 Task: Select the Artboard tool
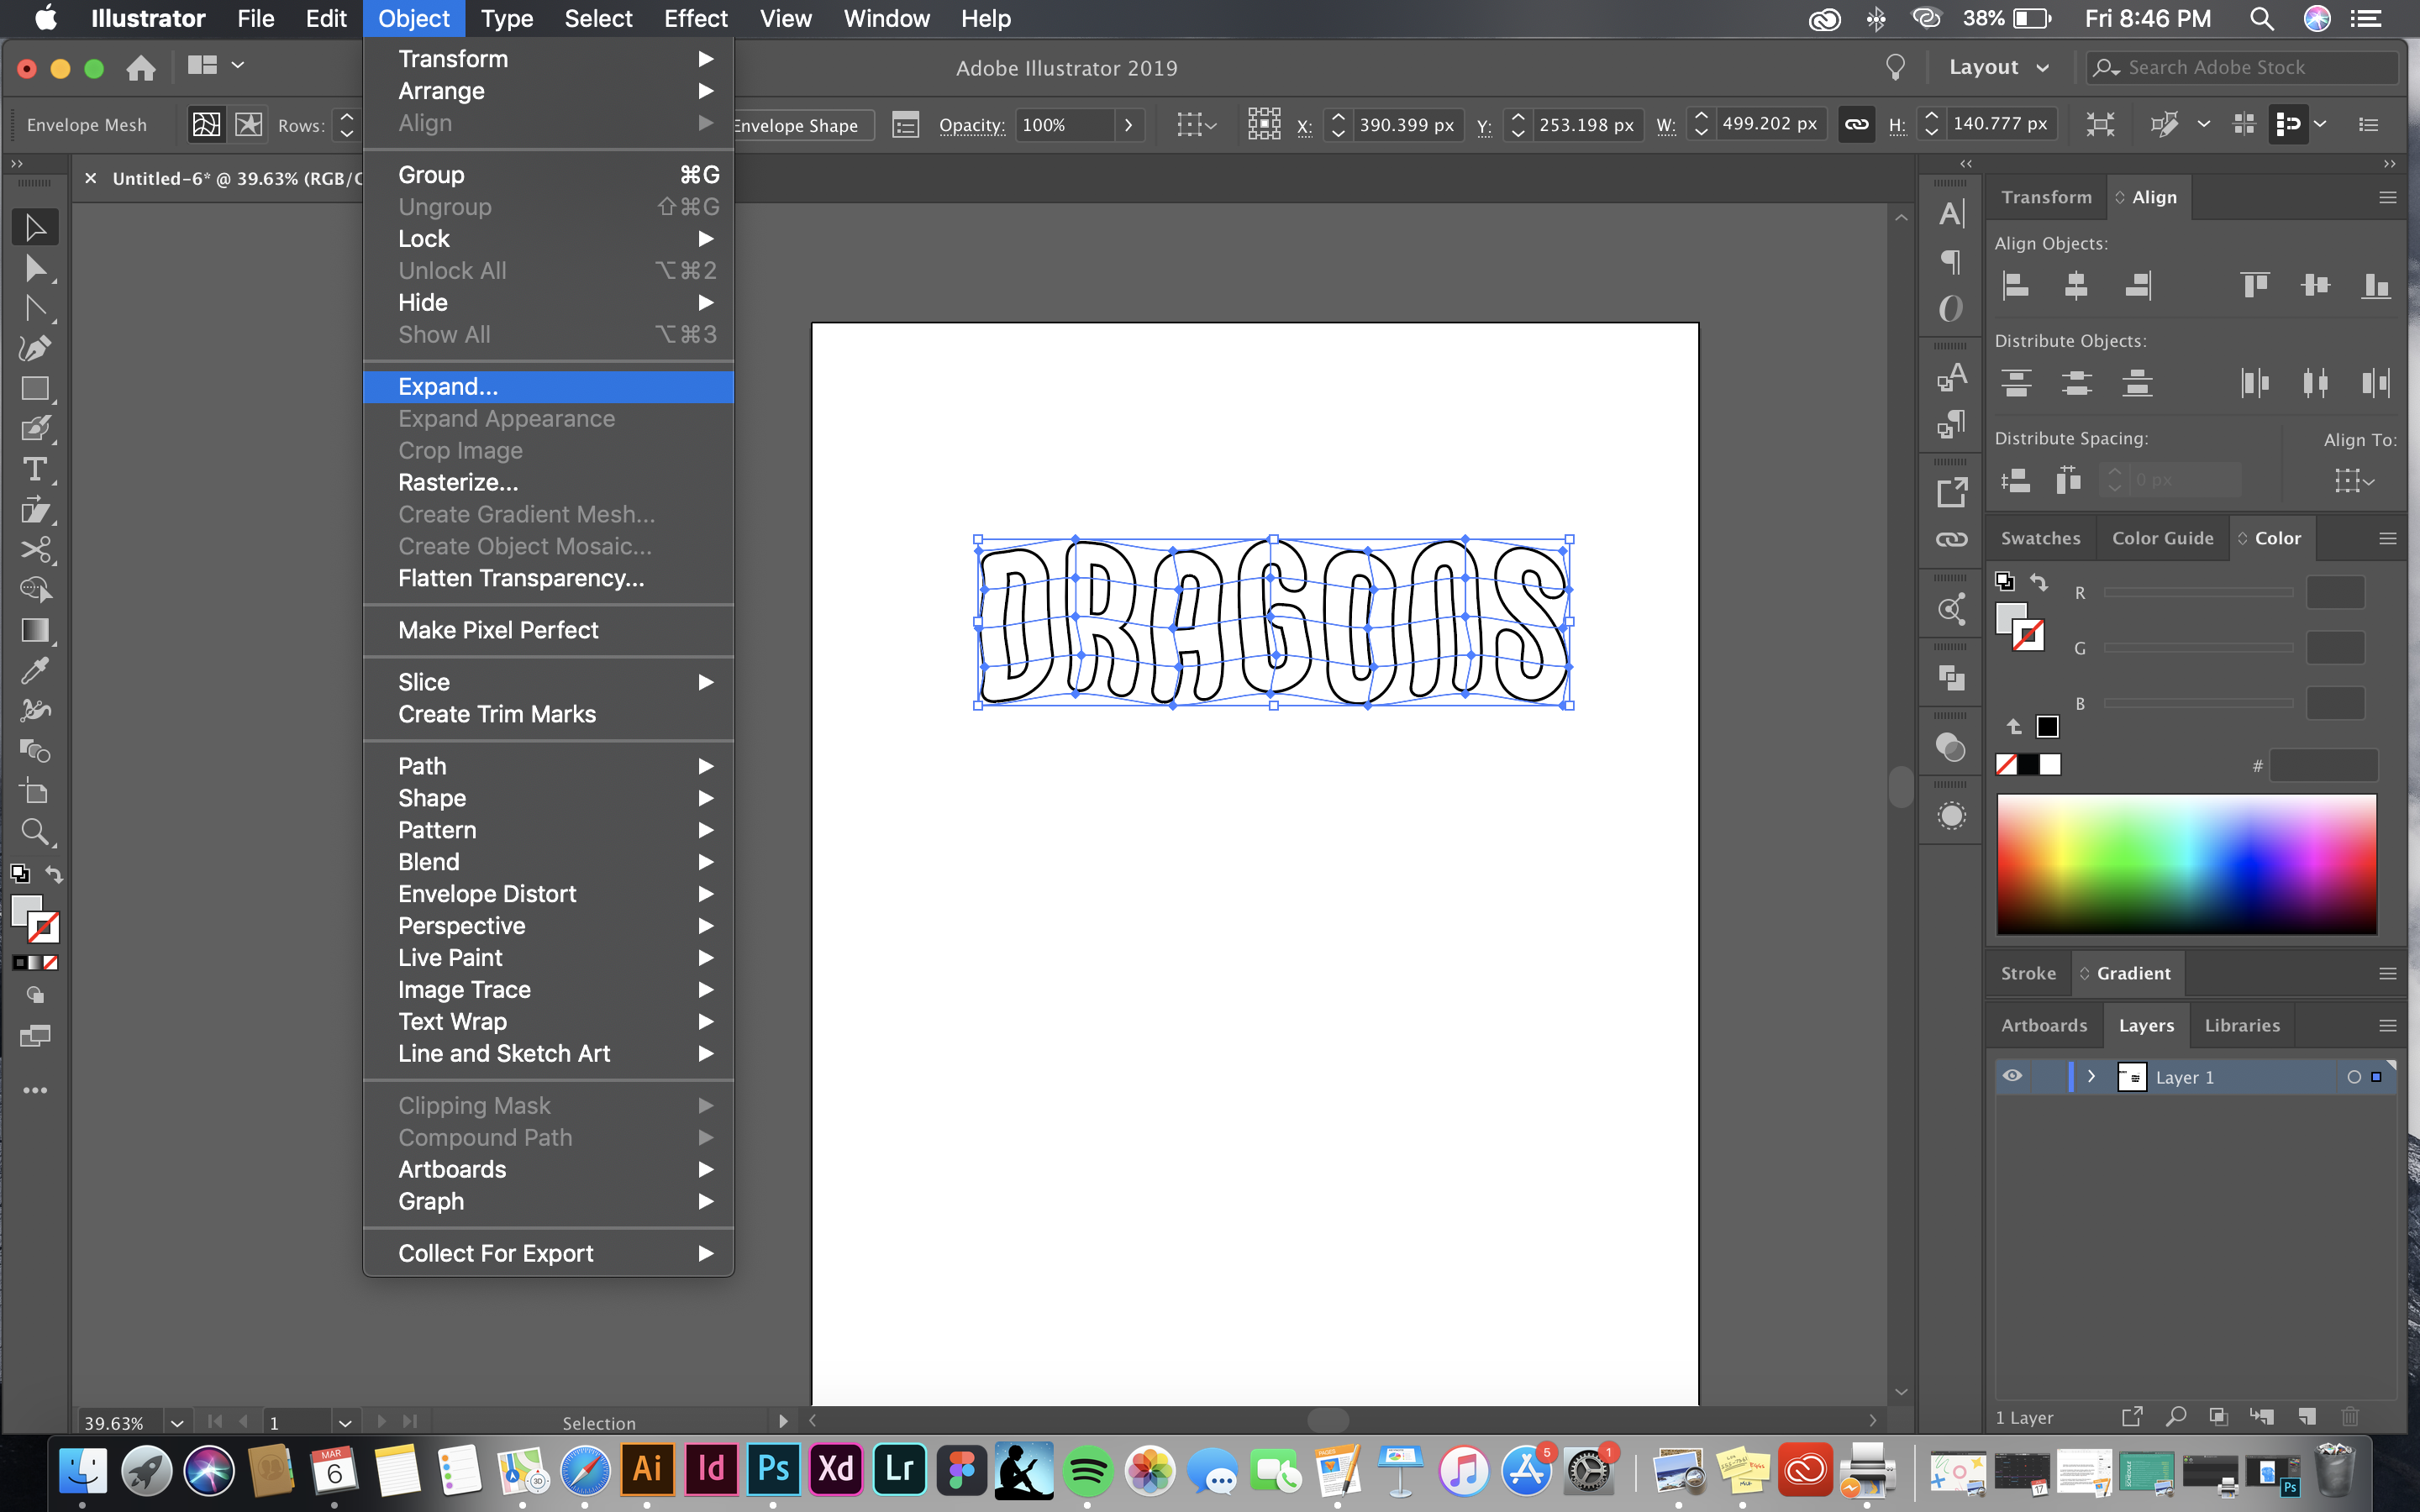[x=35, y=792]
